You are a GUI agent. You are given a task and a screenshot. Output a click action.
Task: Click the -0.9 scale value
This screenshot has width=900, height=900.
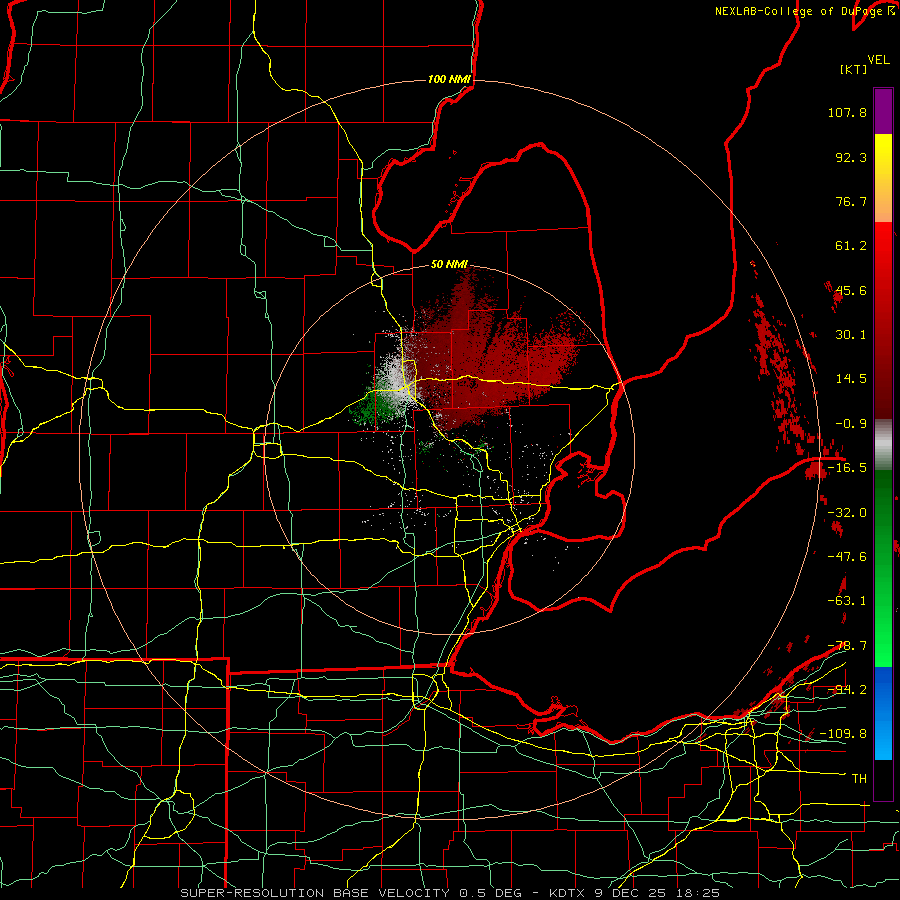(x=851, y=424)
